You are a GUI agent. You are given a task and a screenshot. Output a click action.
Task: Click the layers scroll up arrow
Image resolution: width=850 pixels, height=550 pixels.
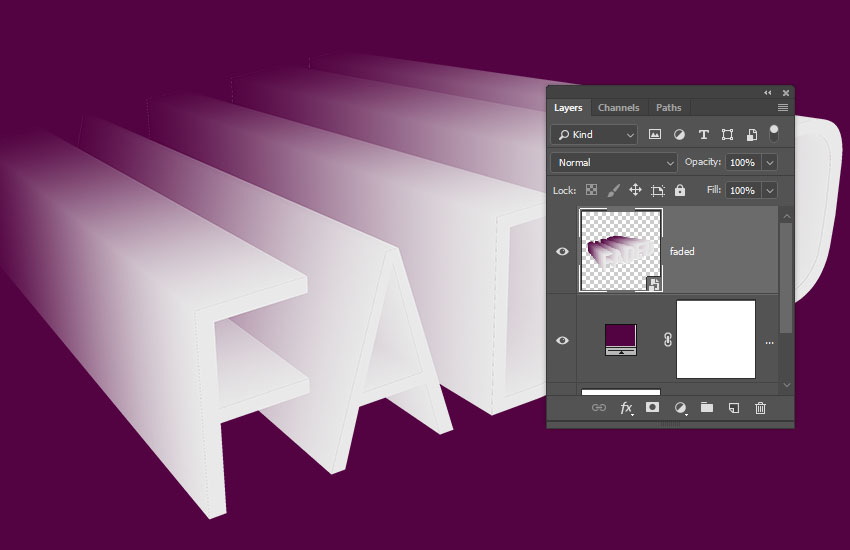787,216
